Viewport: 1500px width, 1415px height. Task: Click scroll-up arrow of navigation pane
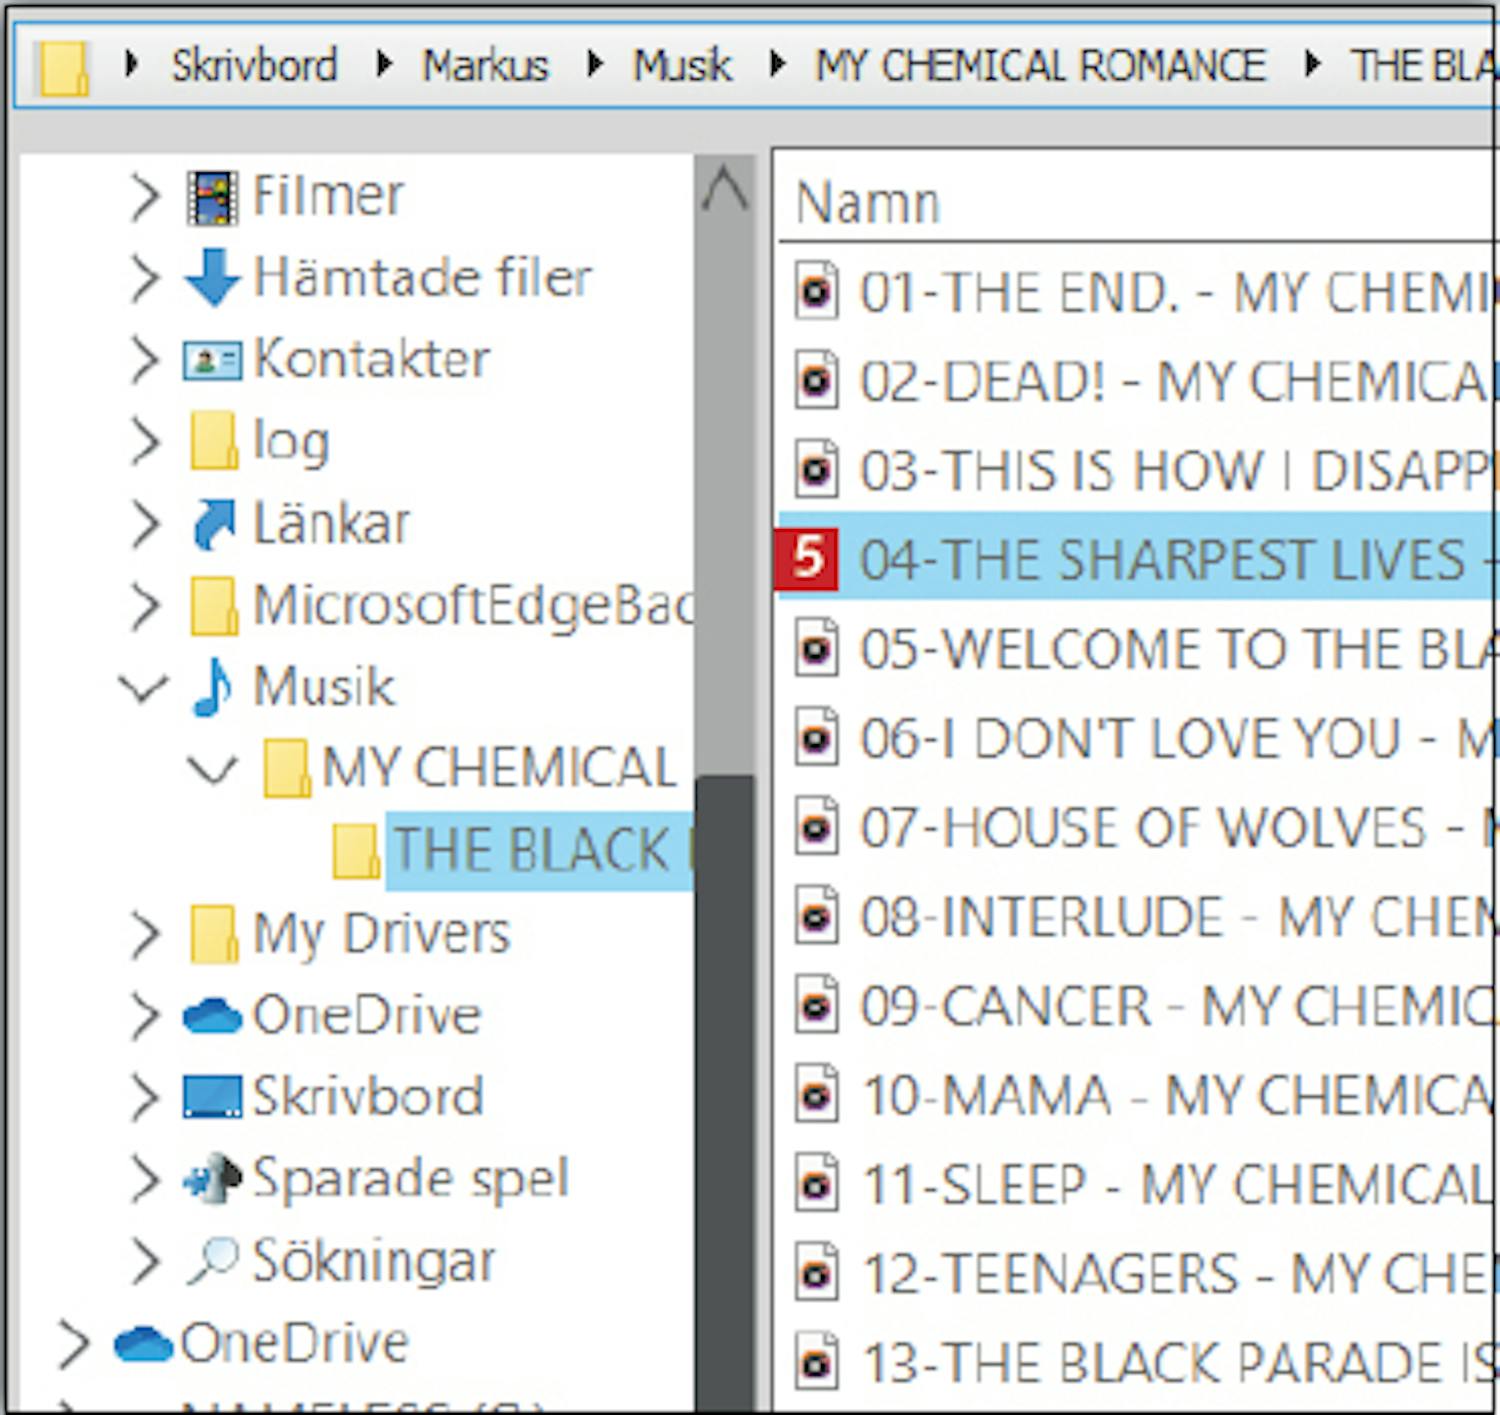[x=725, y=188]
